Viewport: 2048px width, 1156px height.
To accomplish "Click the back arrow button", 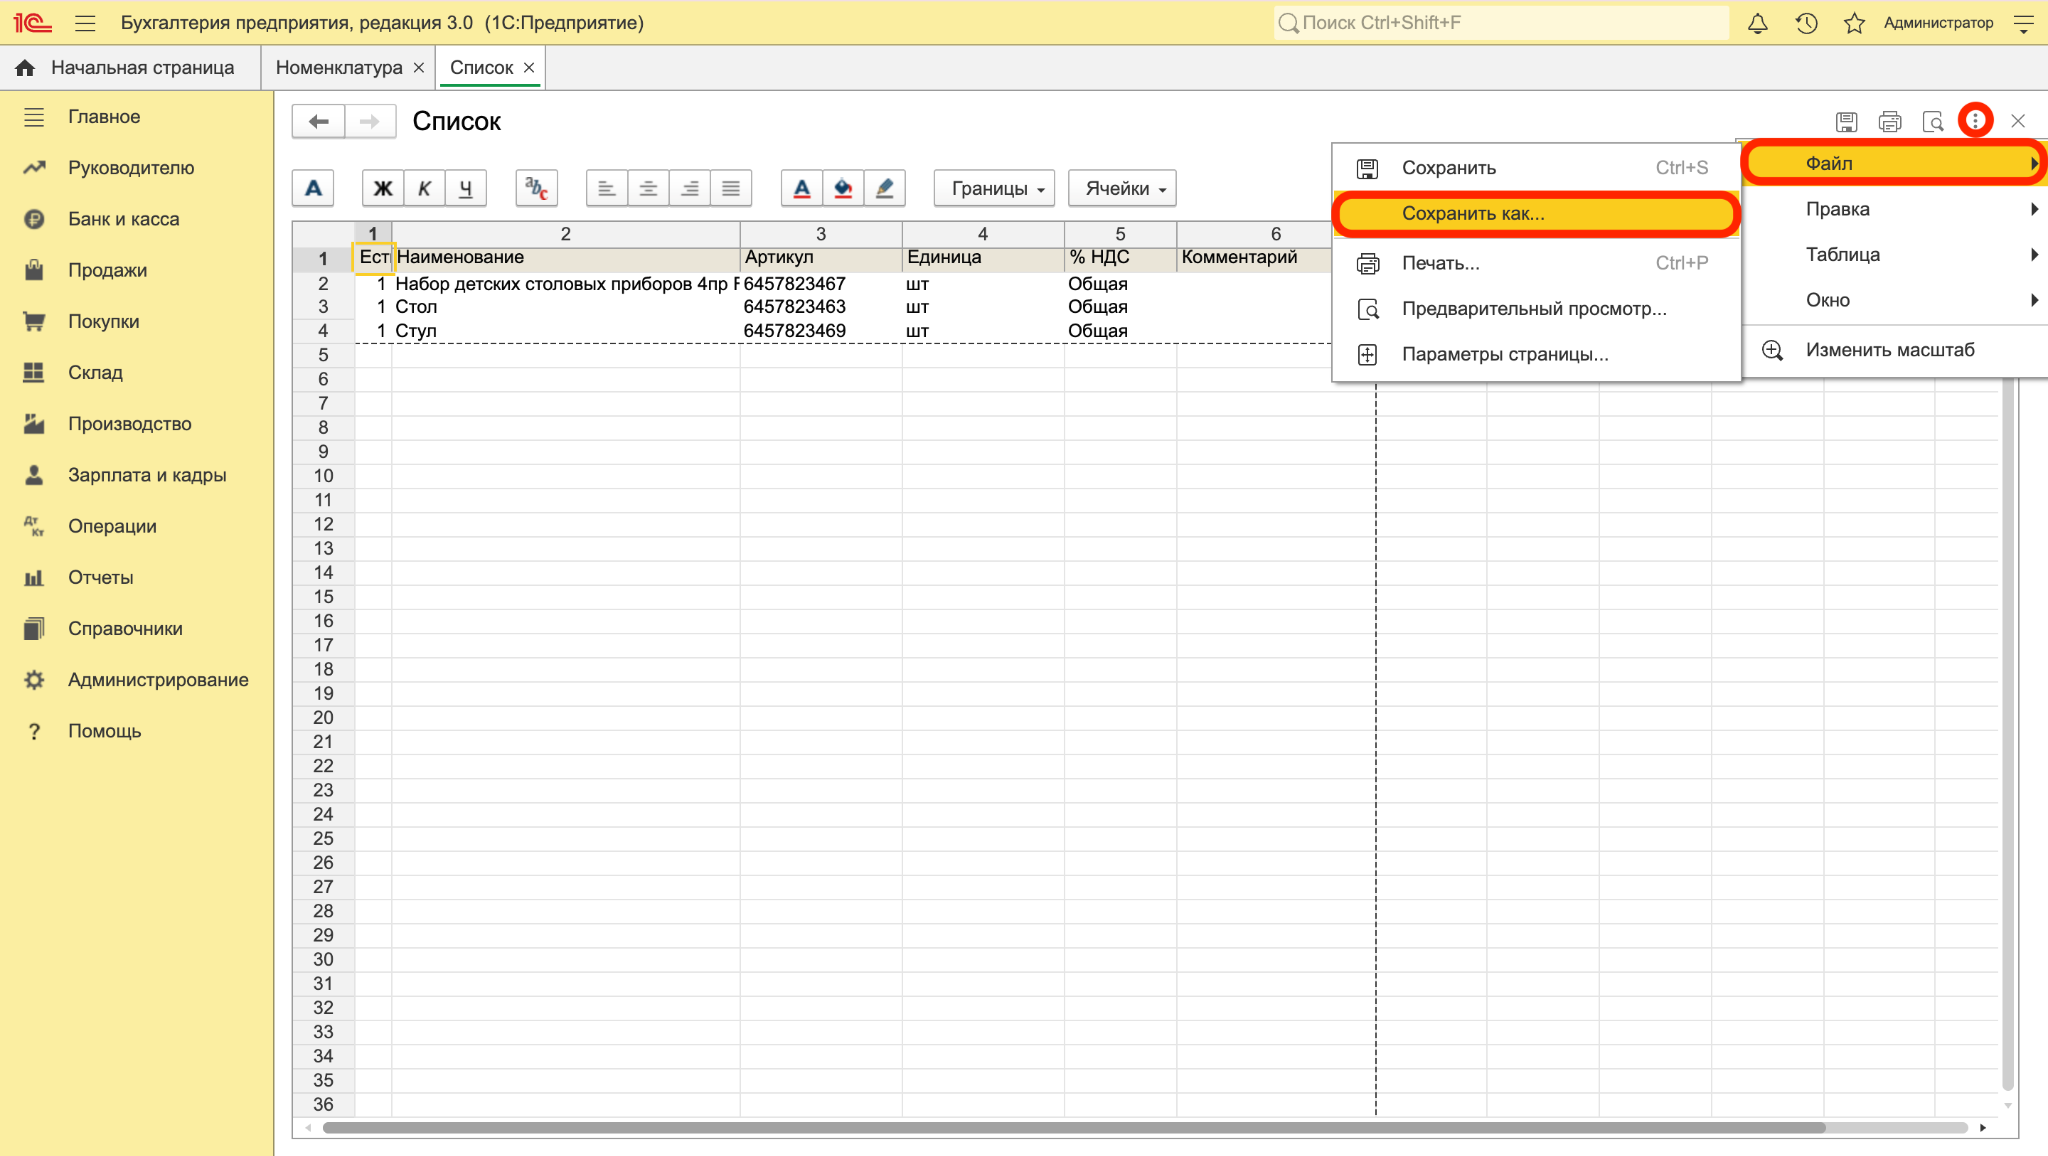I will click(319, 121).
